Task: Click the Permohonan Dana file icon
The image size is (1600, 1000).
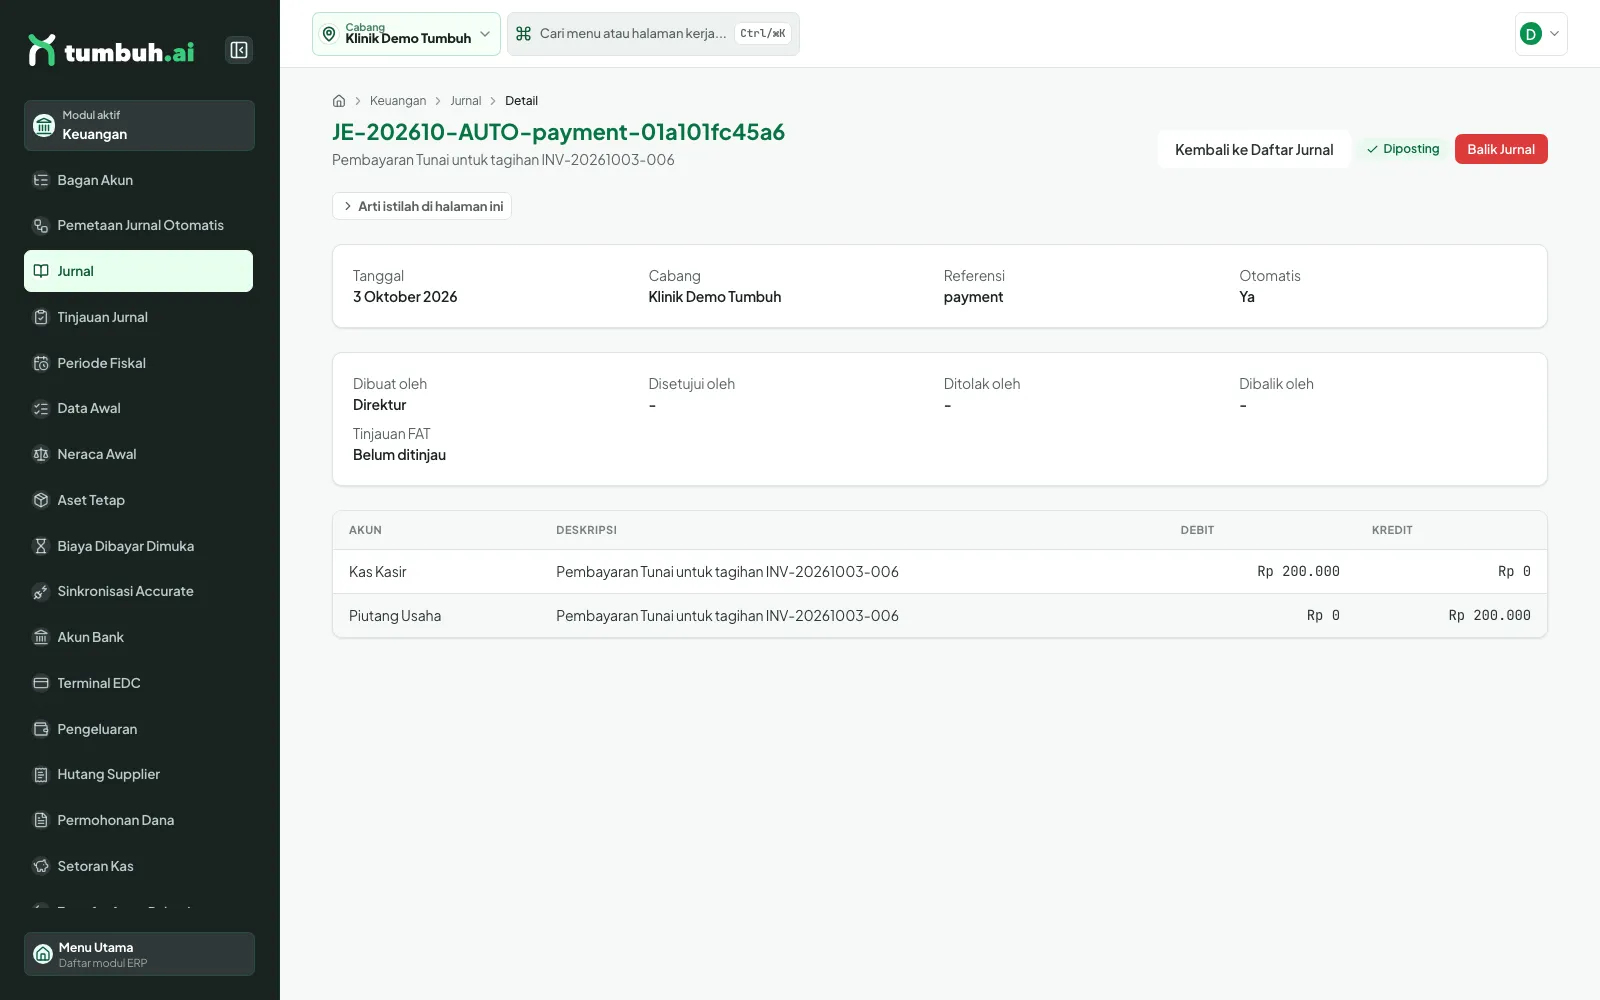Action: click(x=41, y=820)
